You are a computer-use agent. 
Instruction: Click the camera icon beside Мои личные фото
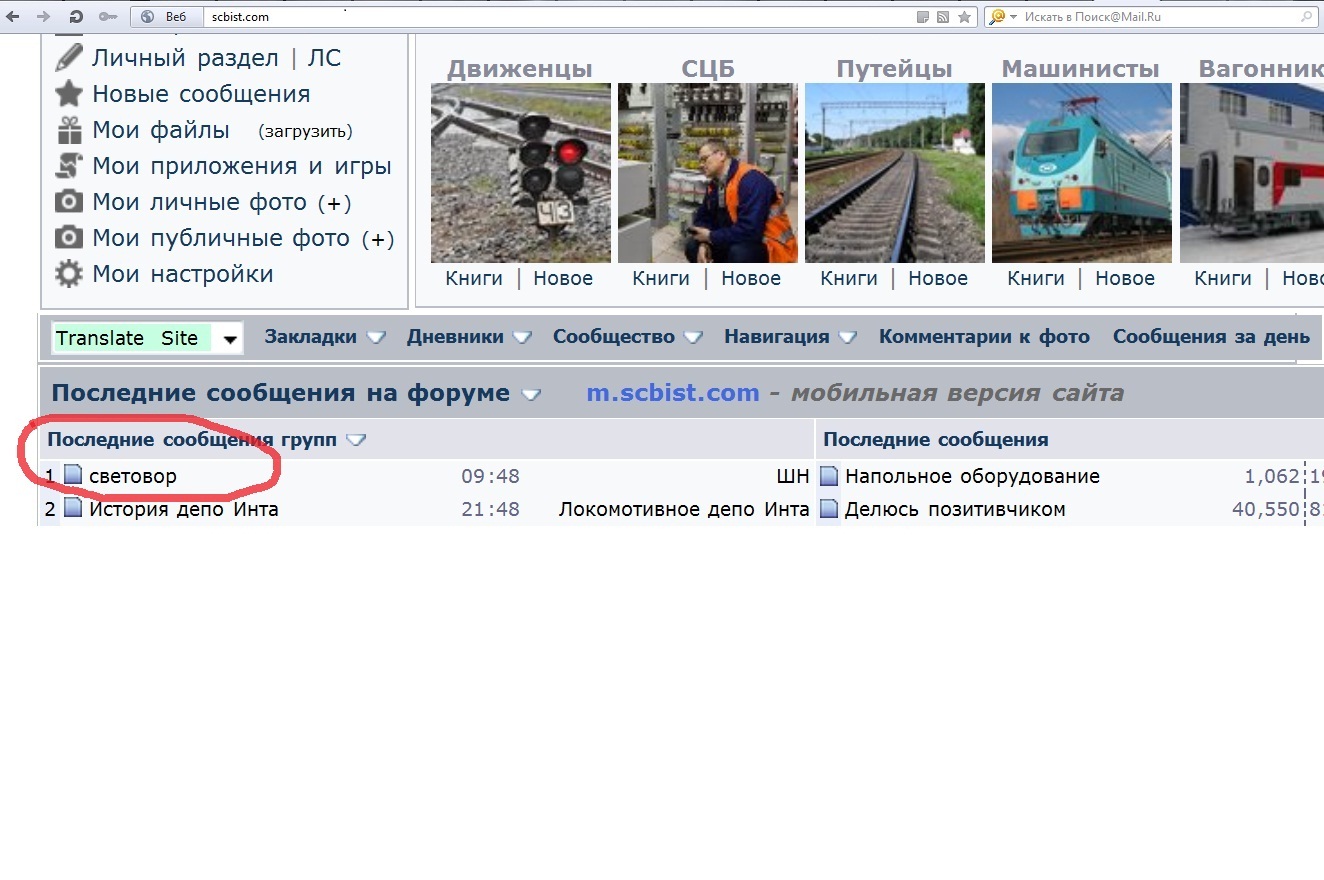(x=68, y=202)
